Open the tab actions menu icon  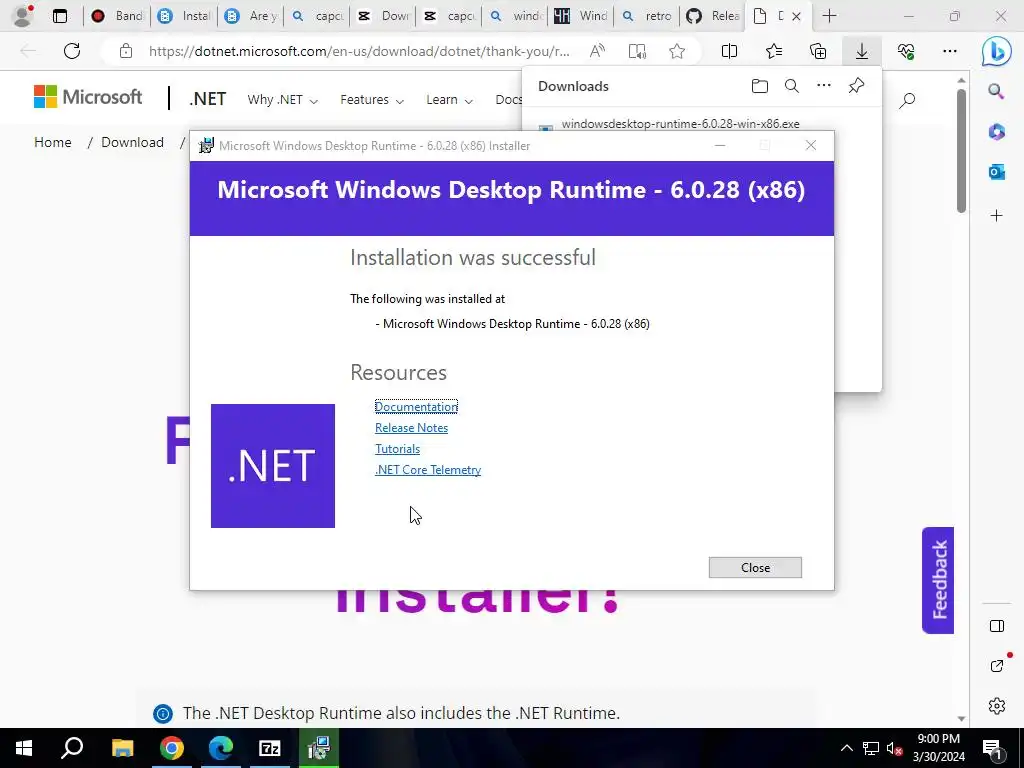tap(60, 16)
